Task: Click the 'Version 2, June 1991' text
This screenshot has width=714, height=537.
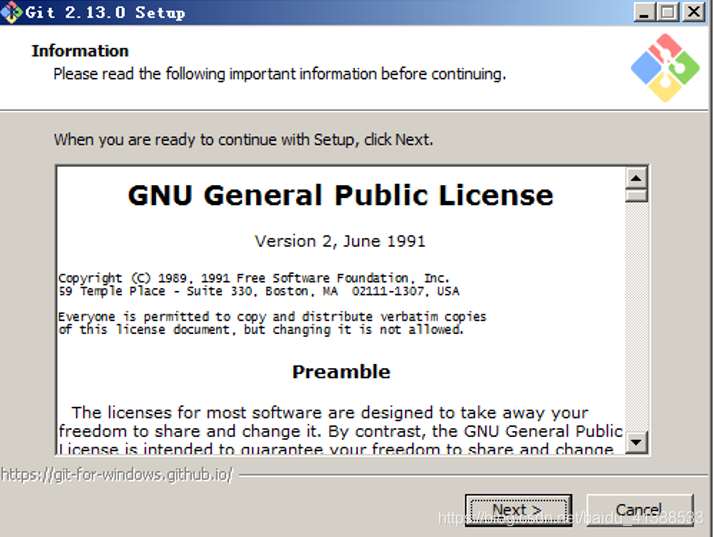Action: (x=340, y=241)
